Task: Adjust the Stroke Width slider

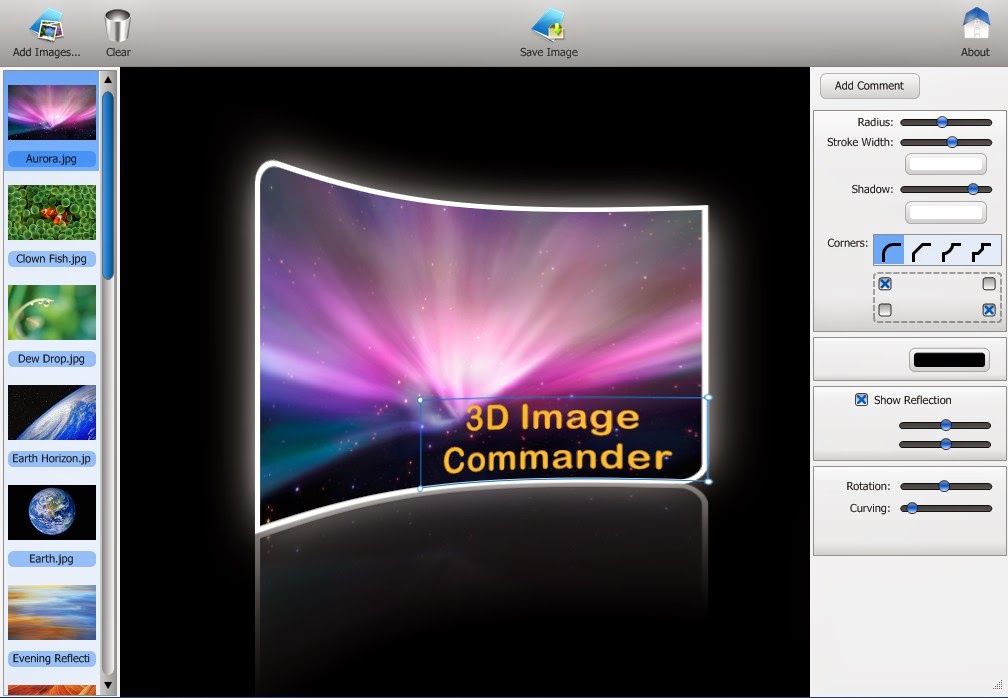Action: pyautogui.click(x=946, y=142)
